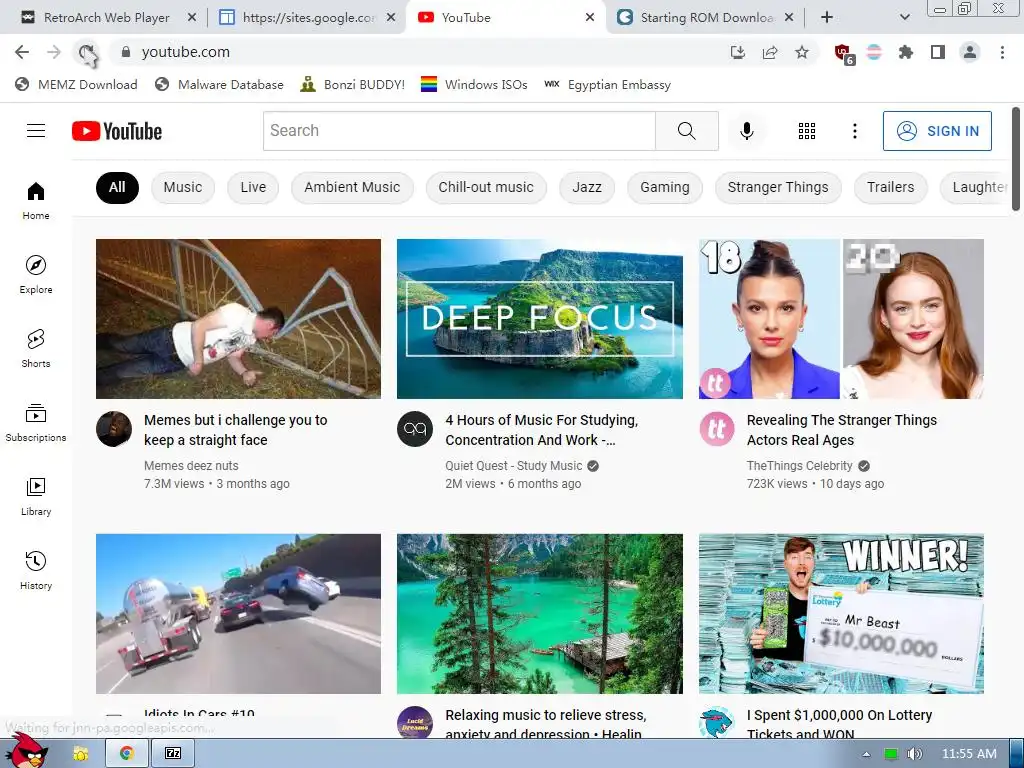Switch to Starting ROM Download tab

pyautogui.click(x=705, y=18)
